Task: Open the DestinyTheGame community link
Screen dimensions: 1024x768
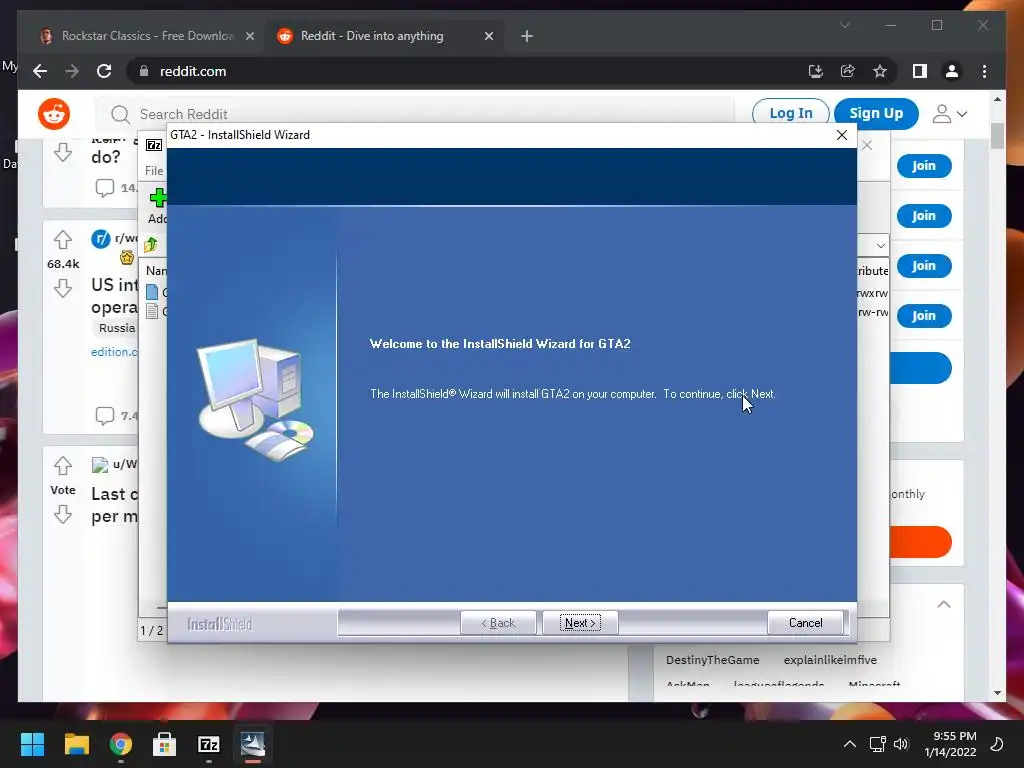Action: point(712,660)
